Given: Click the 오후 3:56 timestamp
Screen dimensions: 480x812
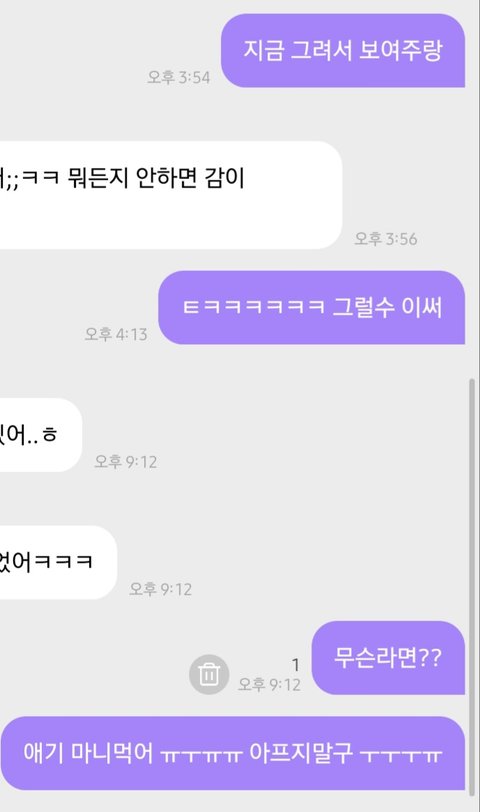Looking at the screenshot, I should (386, 239).
